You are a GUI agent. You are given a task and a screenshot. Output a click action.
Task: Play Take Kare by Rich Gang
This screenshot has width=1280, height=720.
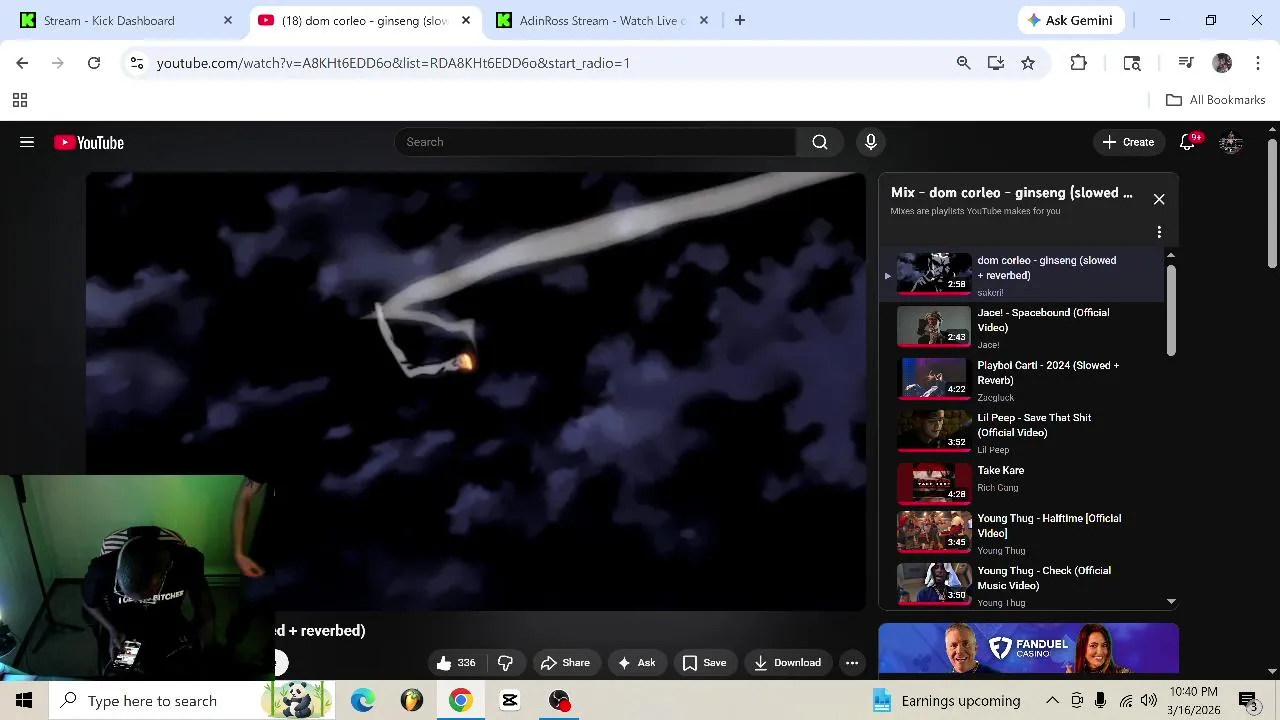[1022, 485]
